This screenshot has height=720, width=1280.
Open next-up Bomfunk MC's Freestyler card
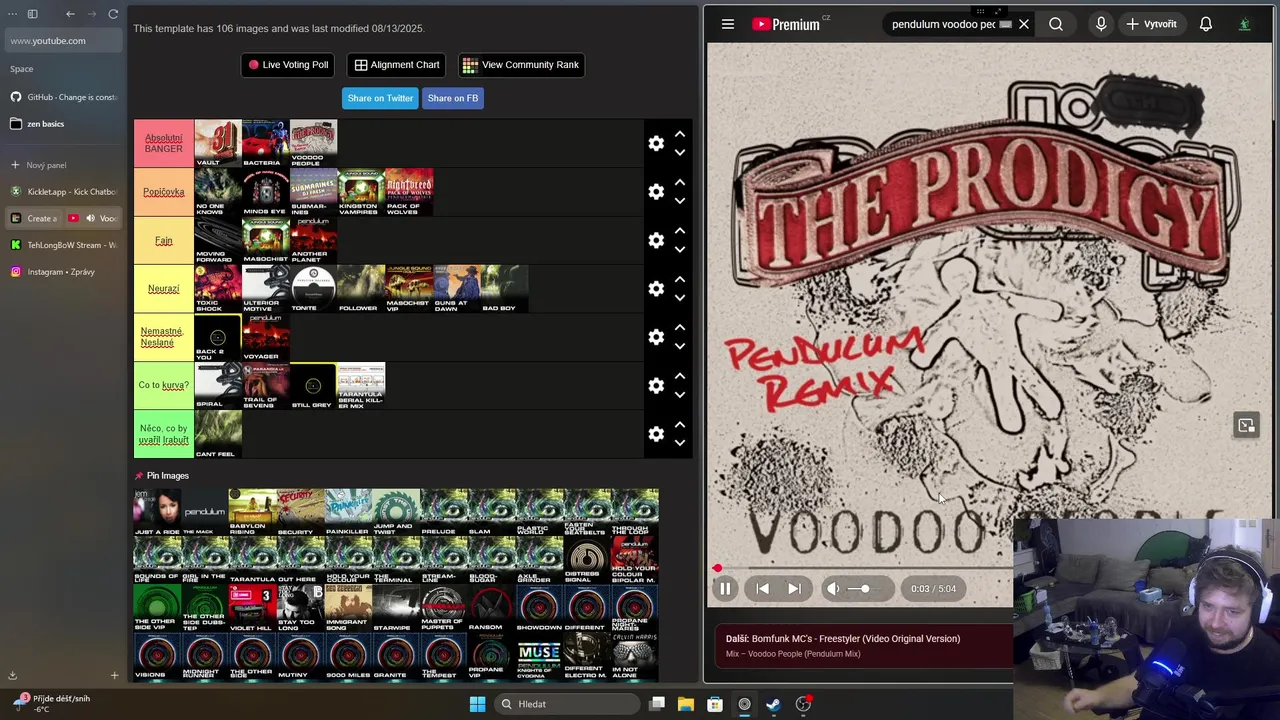(866, 646)
